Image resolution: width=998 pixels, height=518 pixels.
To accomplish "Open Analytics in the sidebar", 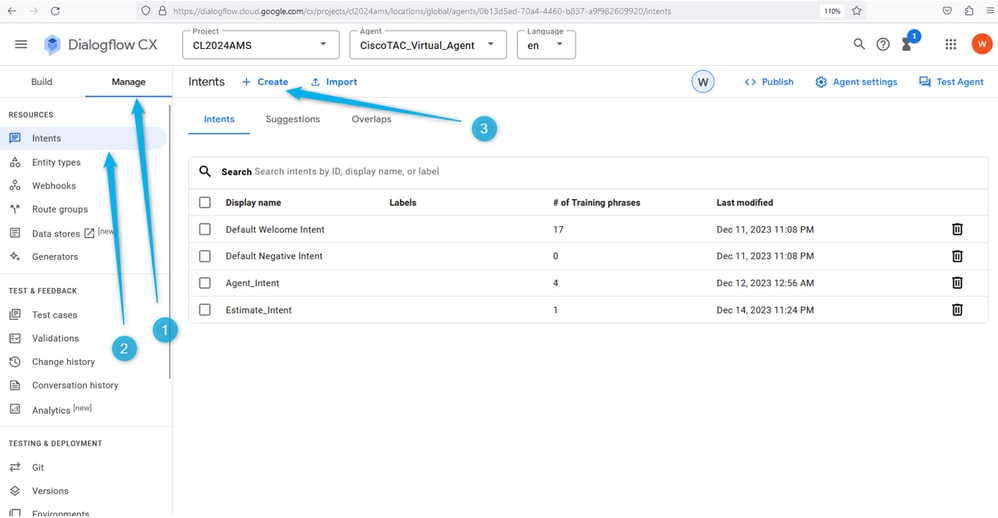I will pyautogui.click(x=51, y=410).
